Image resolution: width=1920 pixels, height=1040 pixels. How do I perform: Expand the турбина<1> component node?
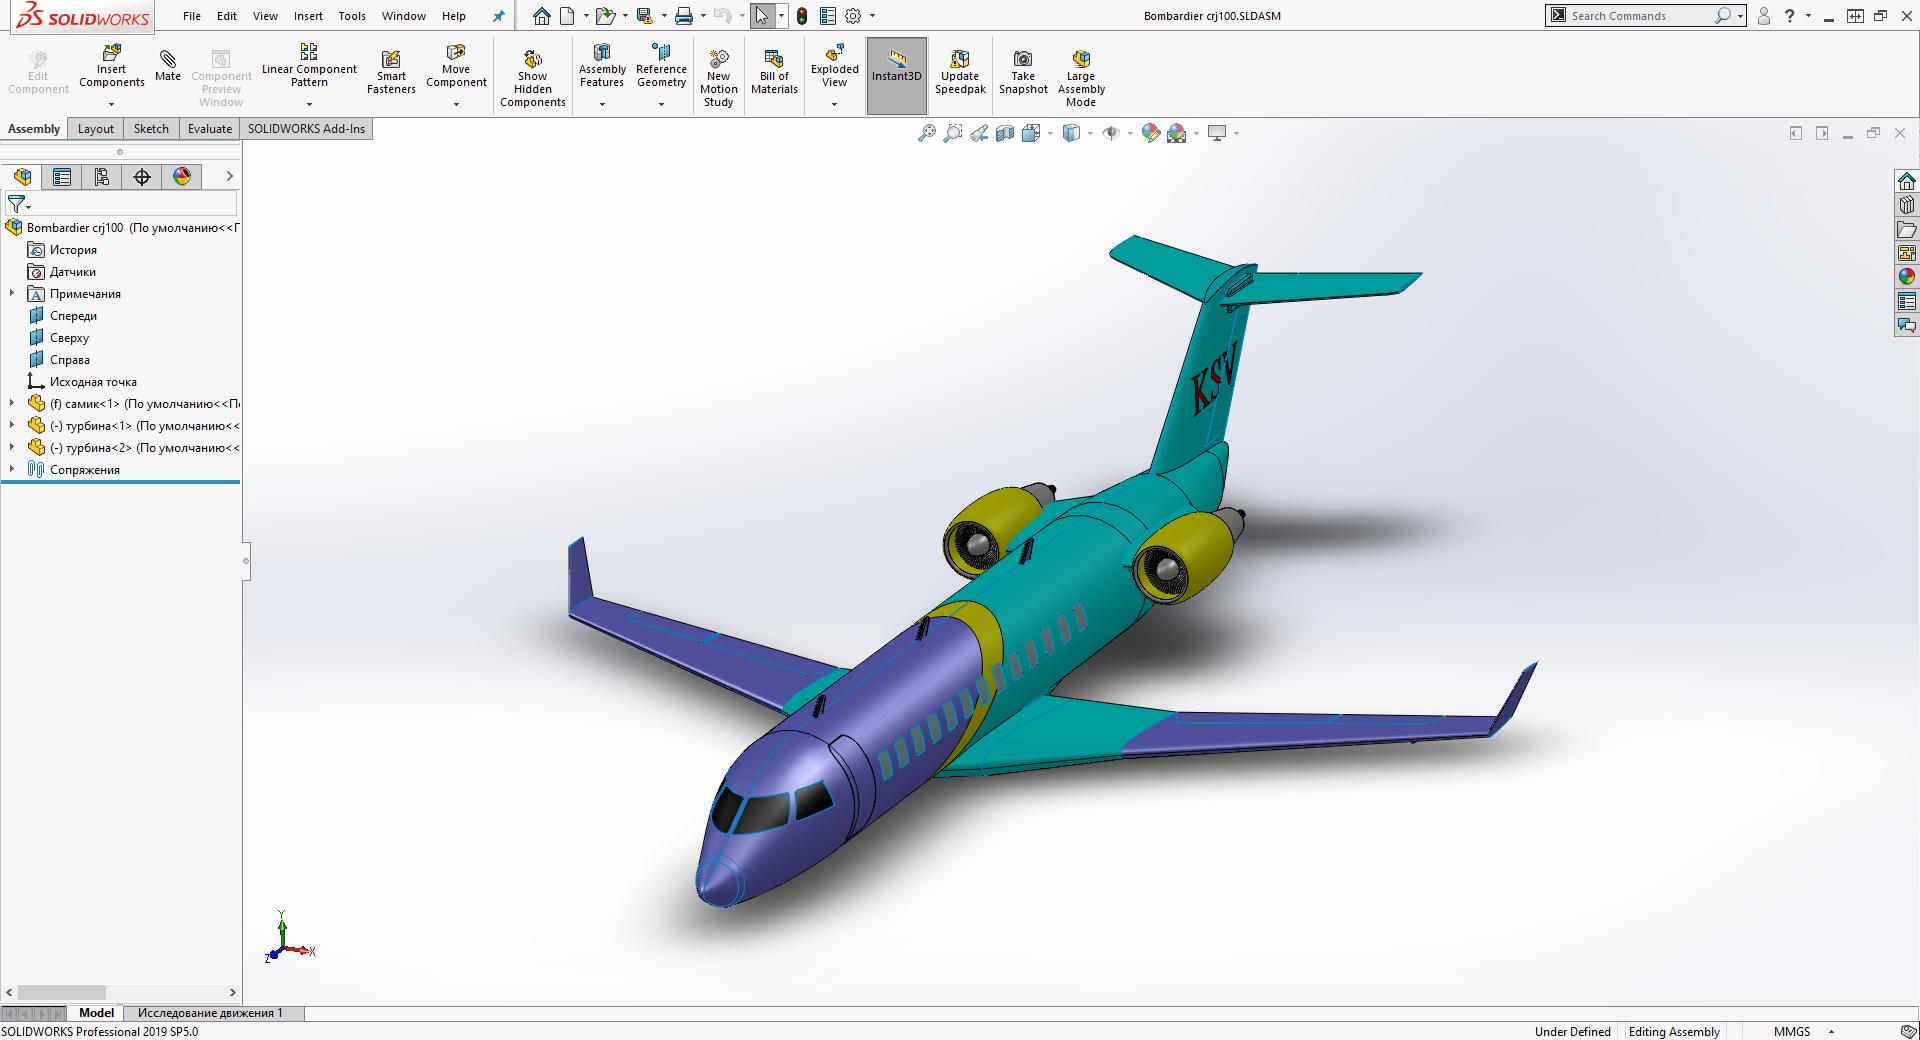[x=12, y=426]
